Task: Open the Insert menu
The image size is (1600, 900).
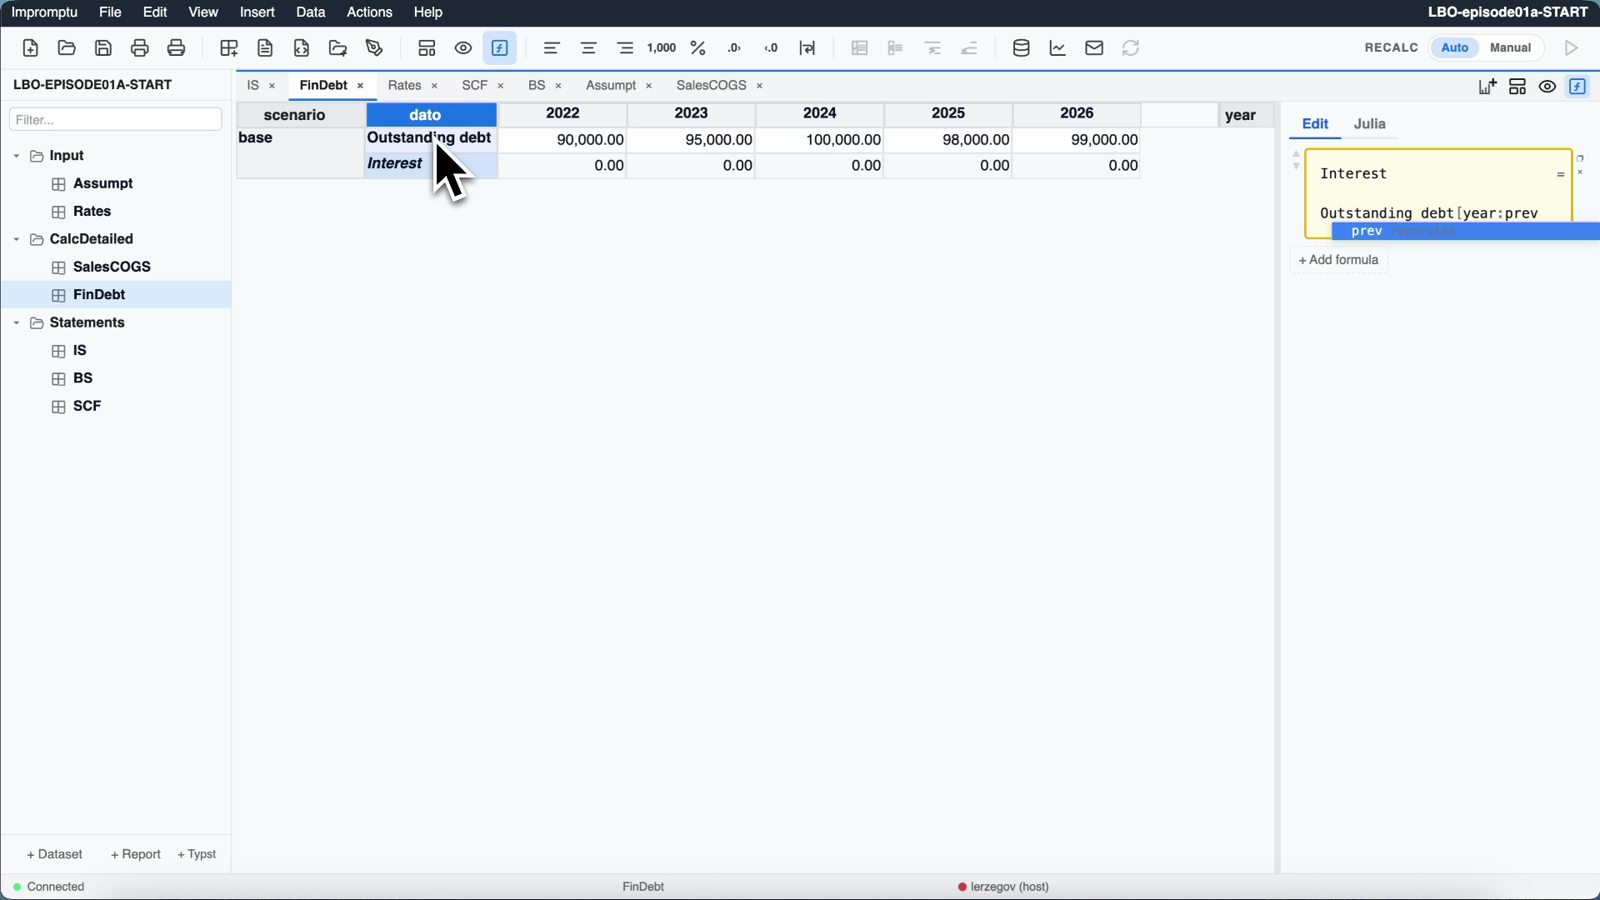Action: (x=257, y=12)
